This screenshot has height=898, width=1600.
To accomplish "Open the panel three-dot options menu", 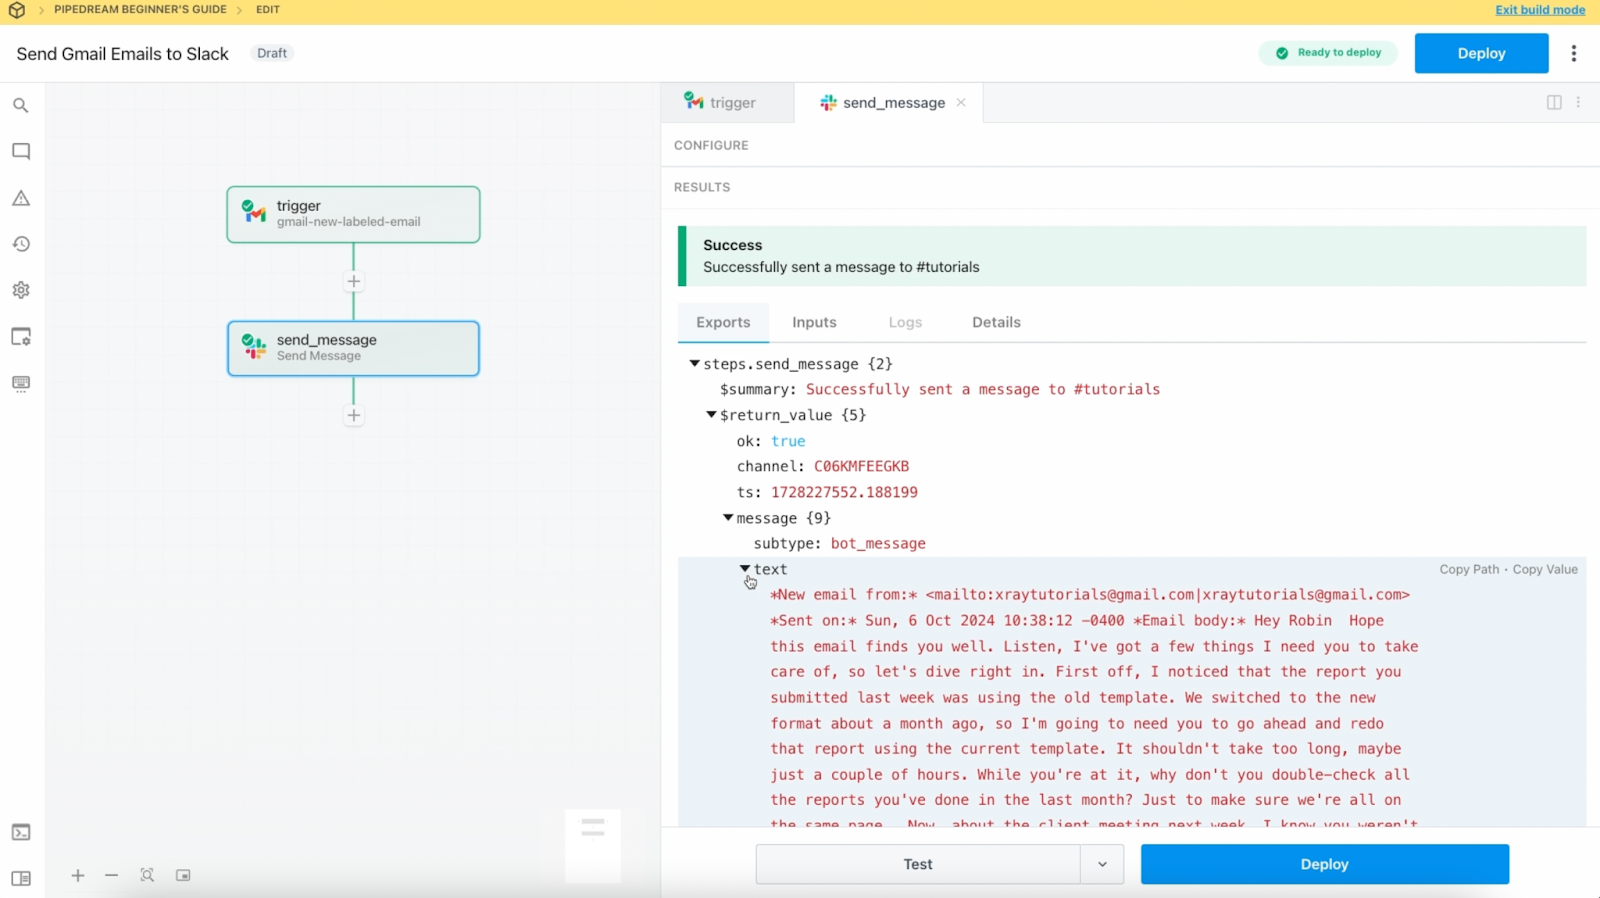I will (x=1578, y=102).
